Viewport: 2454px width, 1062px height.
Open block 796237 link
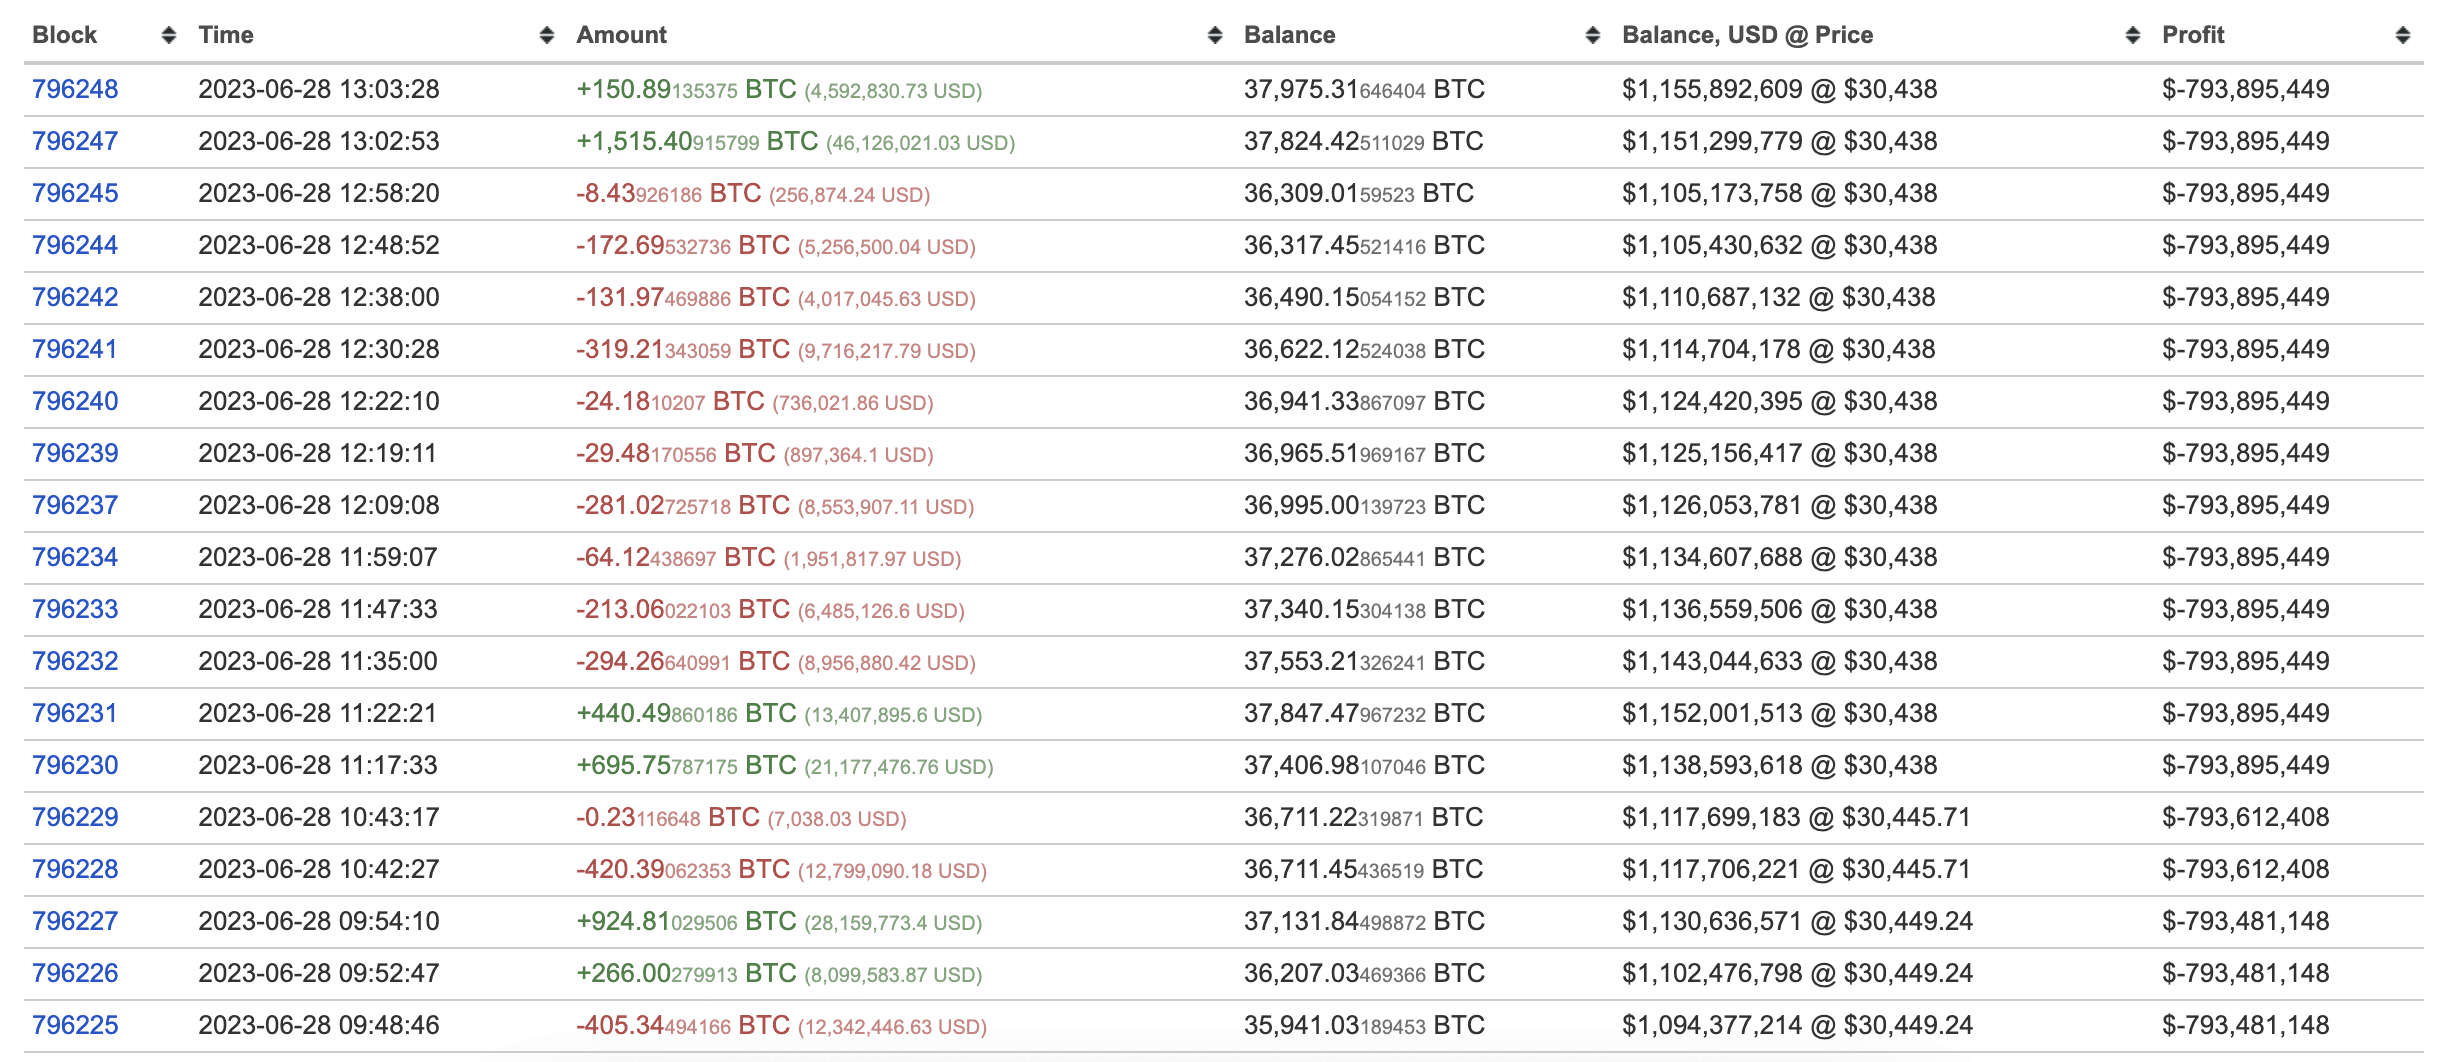[x=75, y=505]
